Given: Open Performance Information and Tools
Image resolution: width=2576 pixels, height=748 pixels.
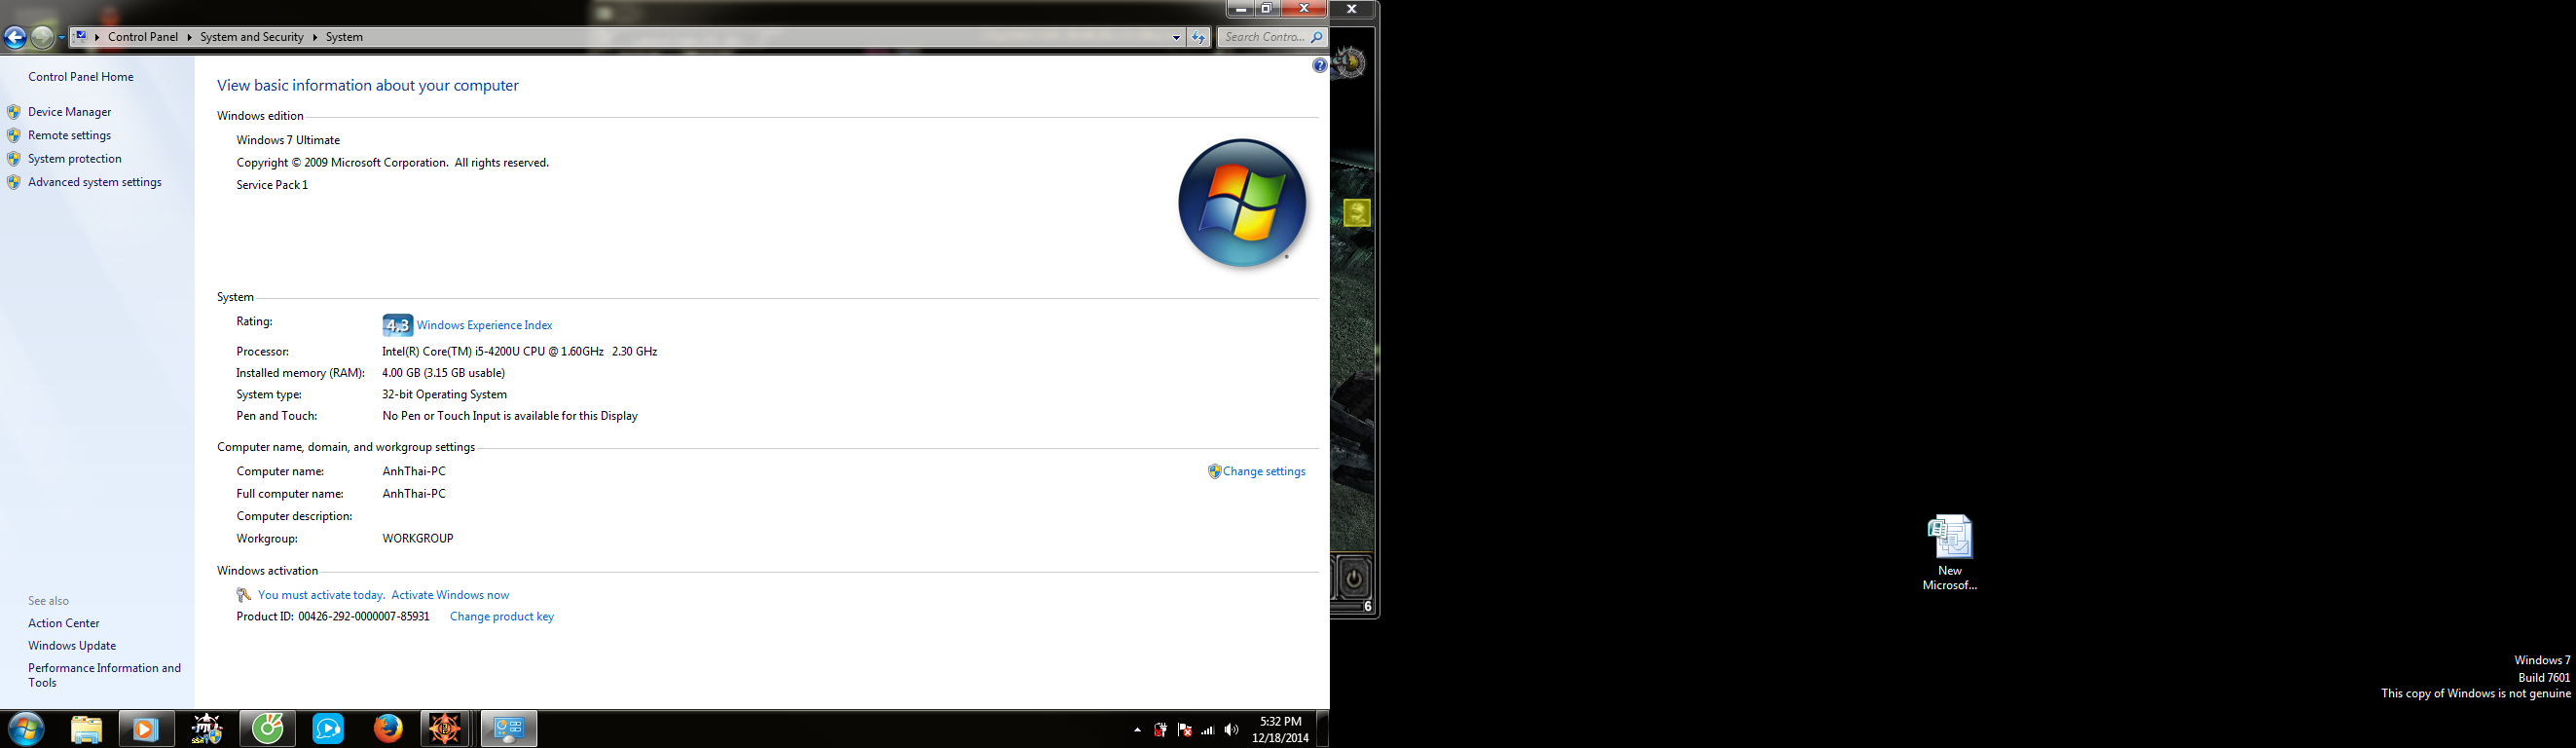Looking at the screenshot, I should point(105,675).
